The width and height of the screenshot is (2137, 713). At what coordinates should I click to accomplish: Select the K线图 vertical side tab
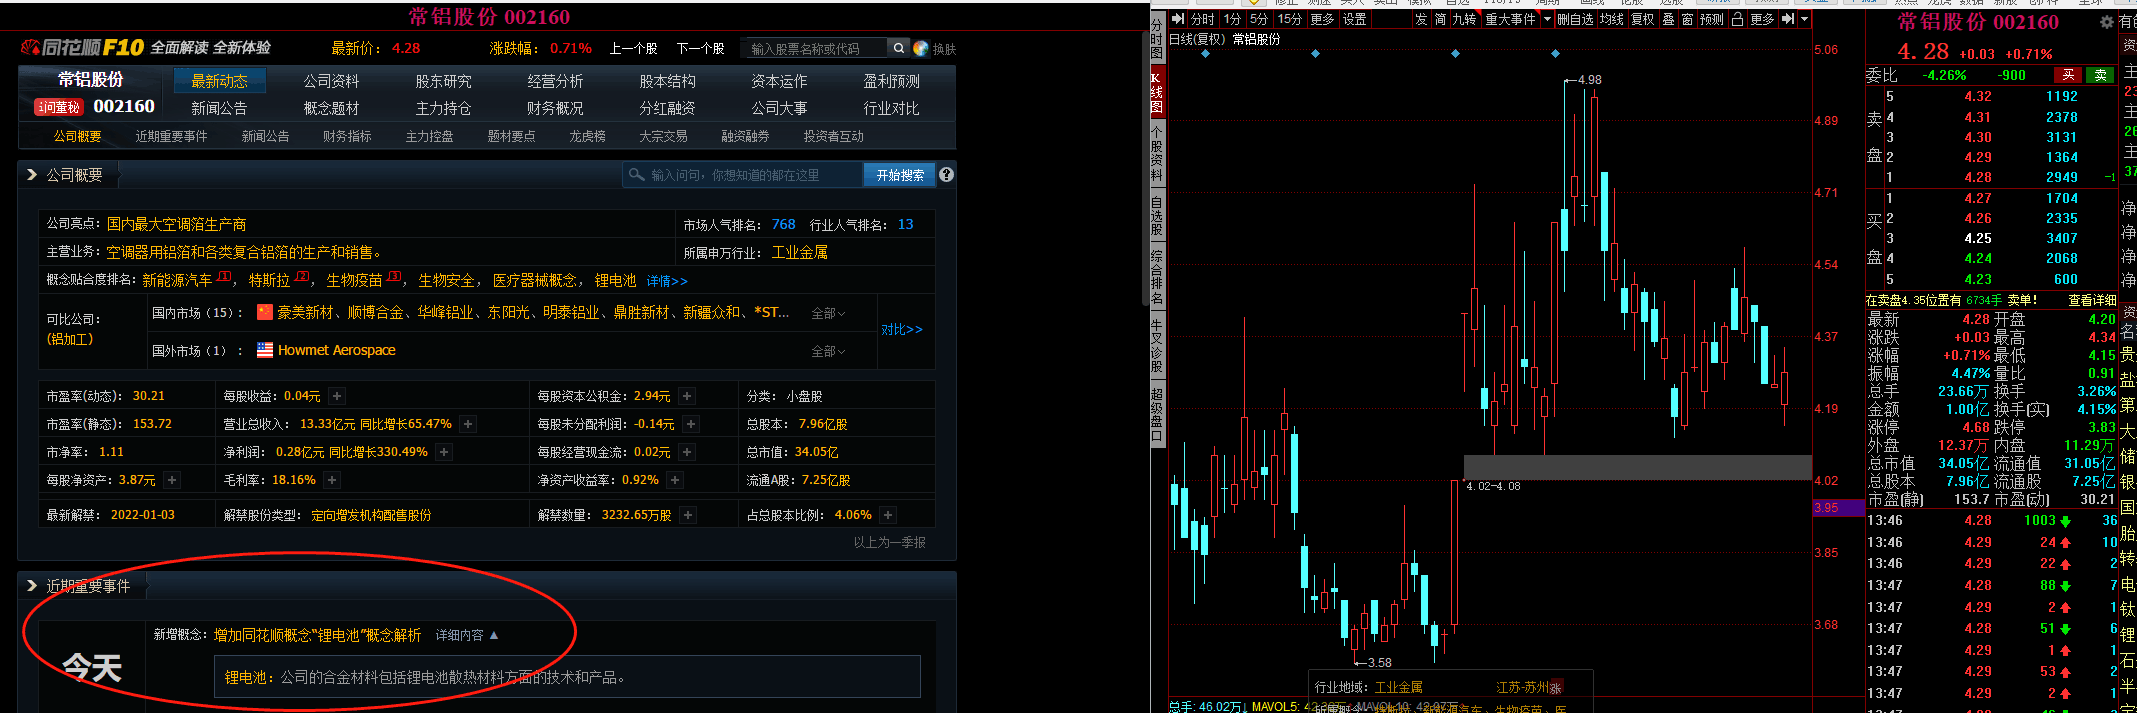(1157, 92)
